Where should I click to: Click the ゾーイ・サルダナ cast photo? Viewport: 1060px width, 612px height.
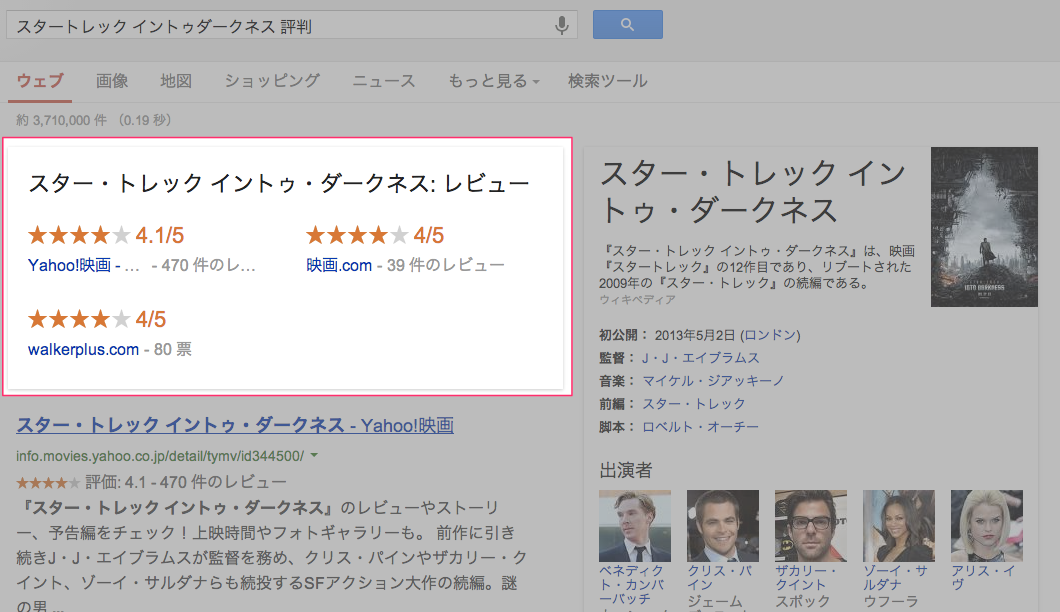coord(898,525)
